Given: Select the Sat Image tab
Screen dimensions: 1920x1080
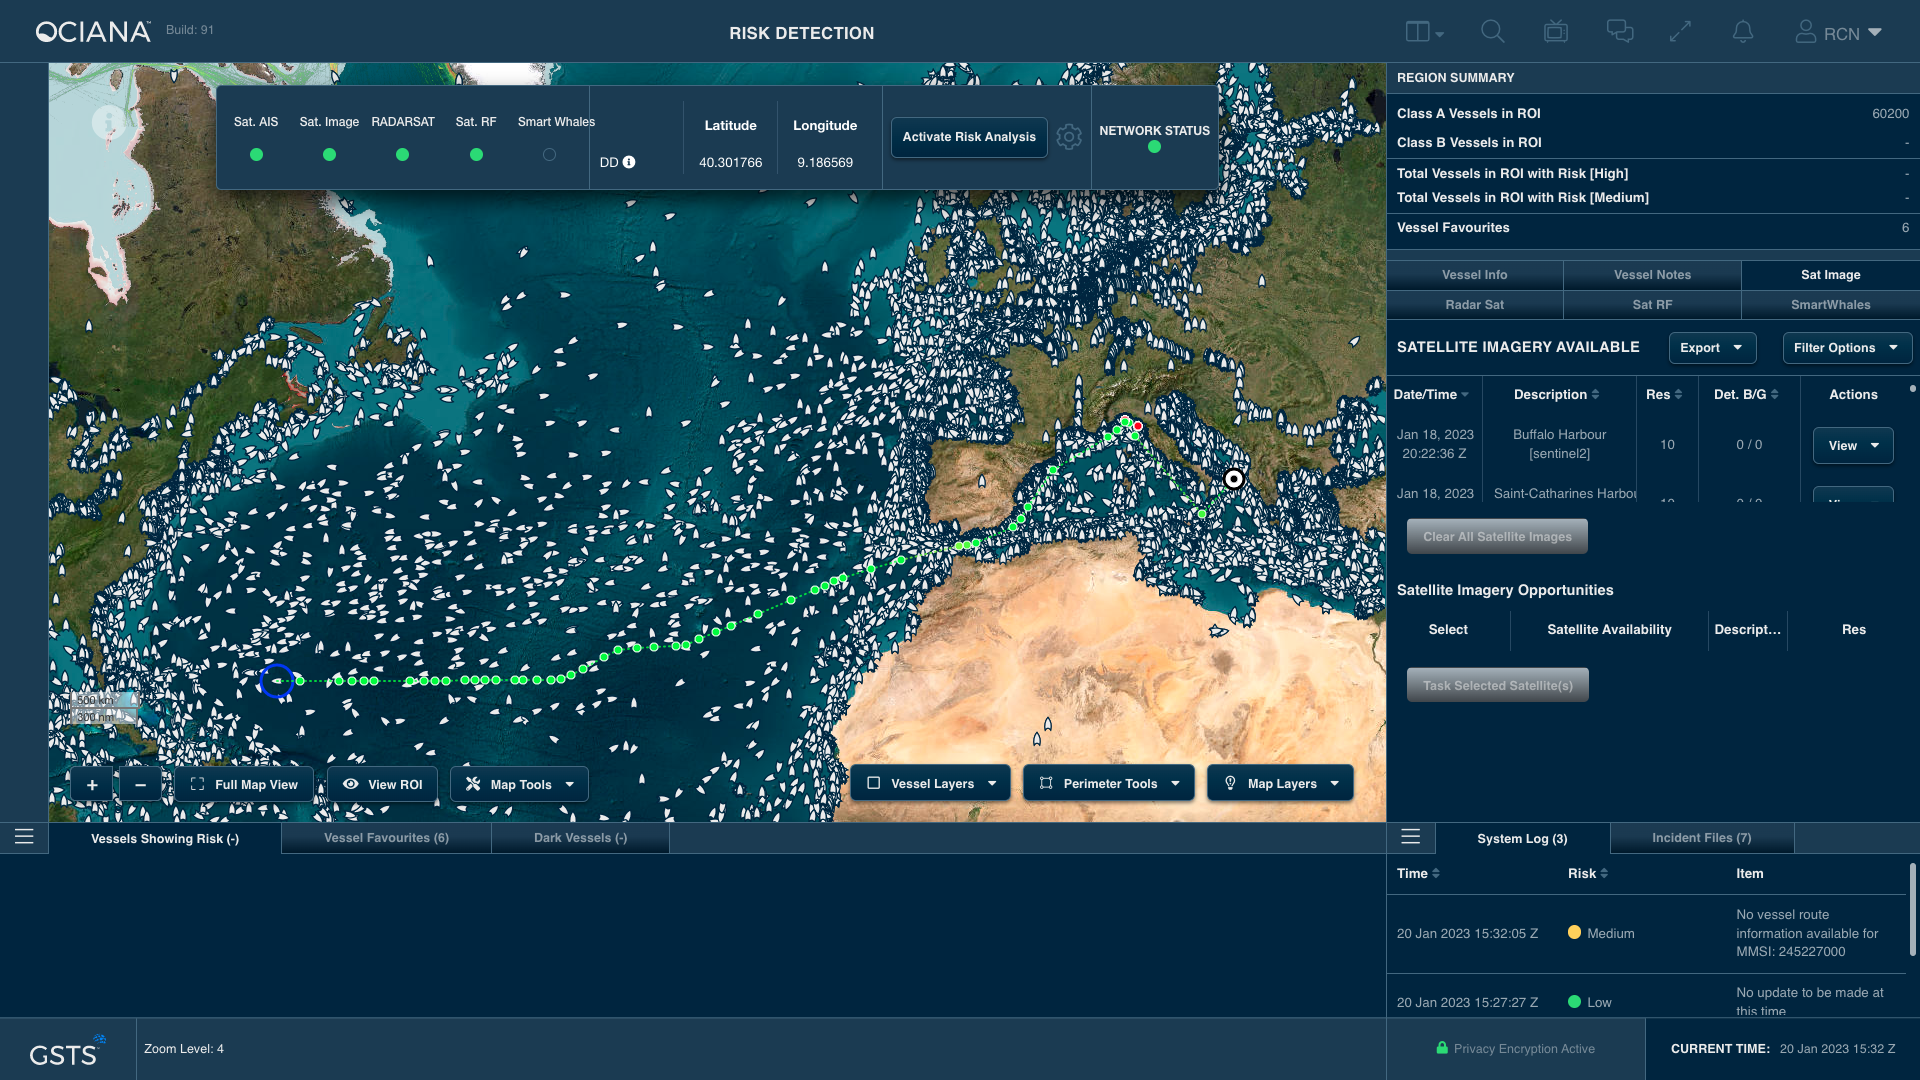Looking at the screenshot, I should [1830, 275].
